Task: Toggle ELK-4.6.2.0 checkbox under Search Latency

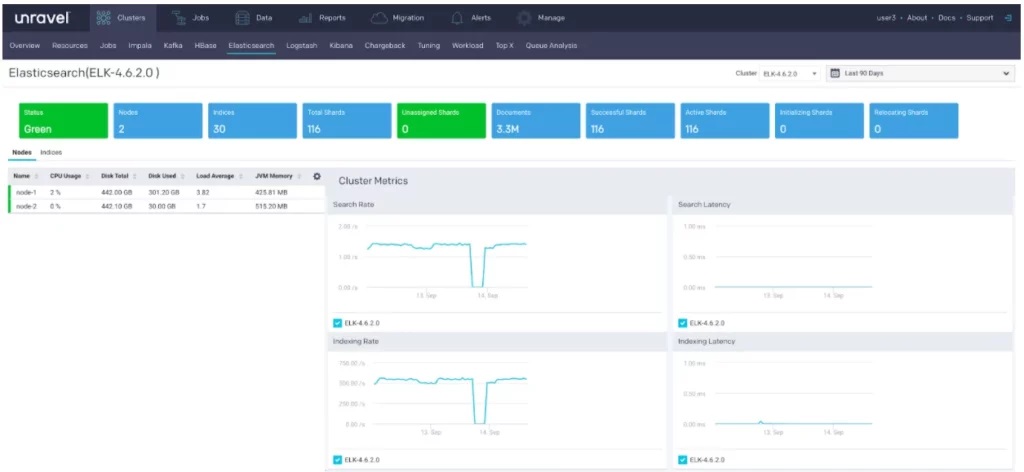Action: [x=683, y=323]
